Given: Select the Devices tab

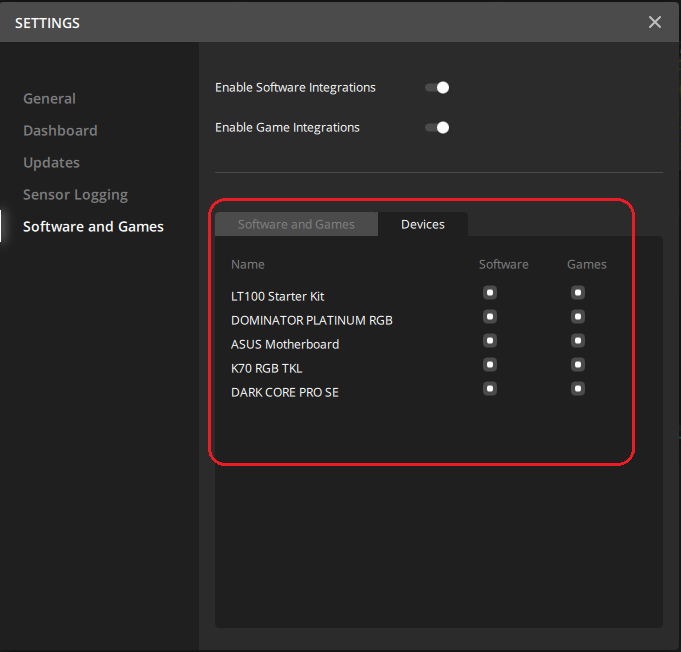Looking at the screenshot, I should pos(422,225).
